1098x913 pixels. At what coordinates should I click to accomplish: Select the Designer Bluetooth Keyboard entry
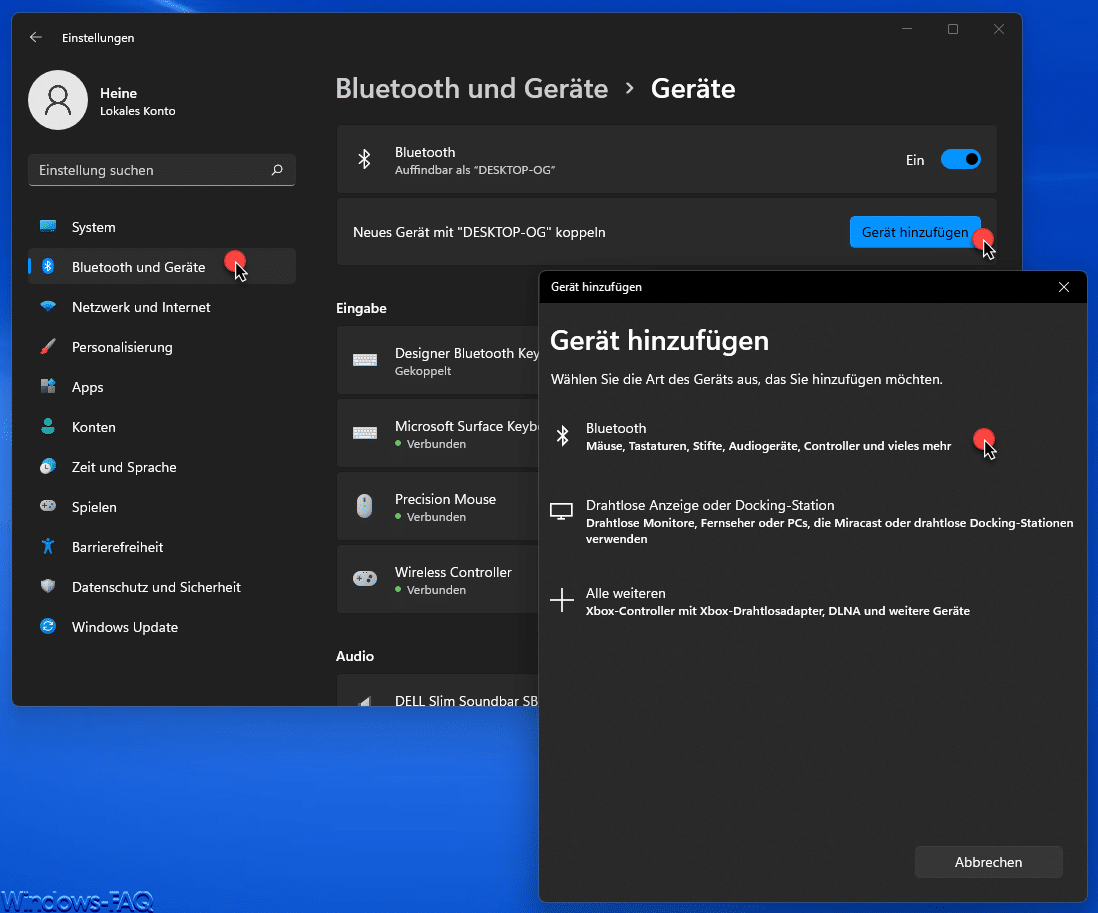click(438, 361)
